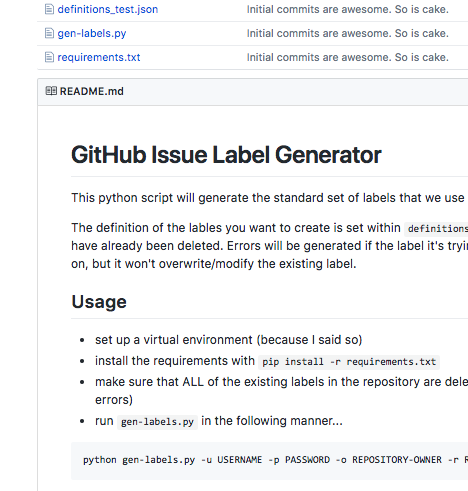The image size is (468, 491).
Task: Click the README.md header label
Action: point(92,91)
